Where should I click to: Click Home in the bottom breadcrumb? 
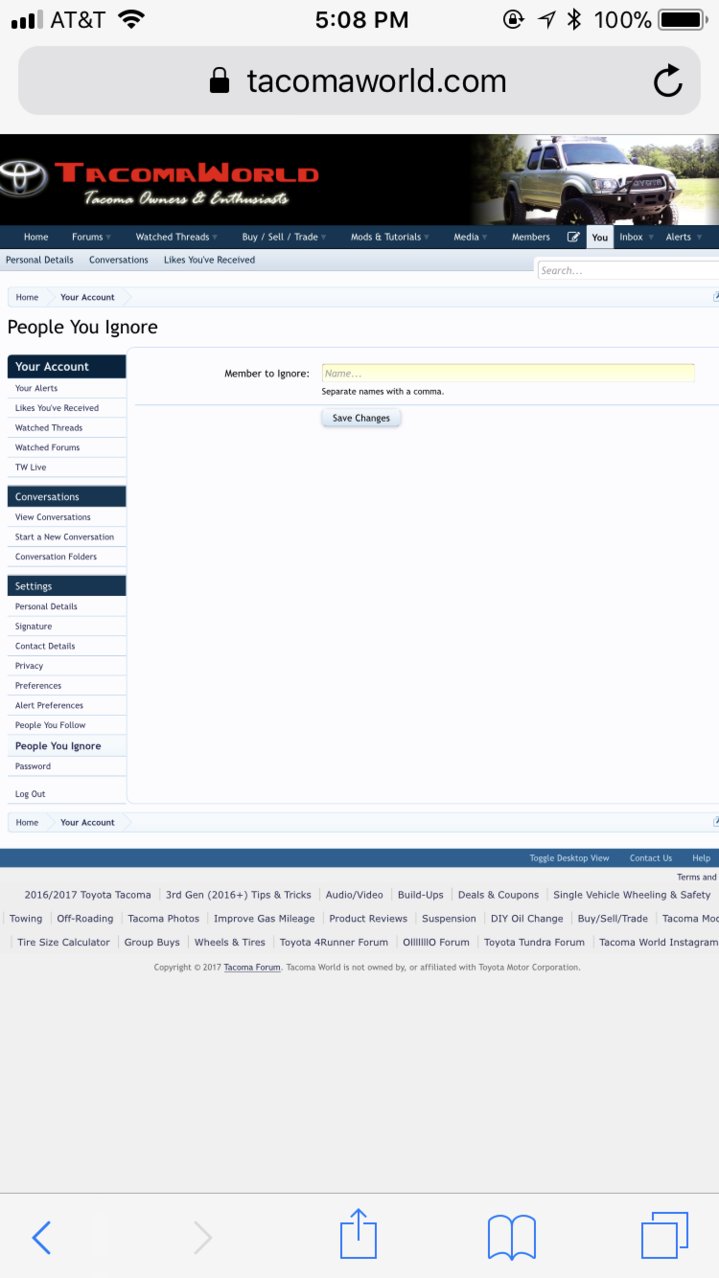[27, 822]
